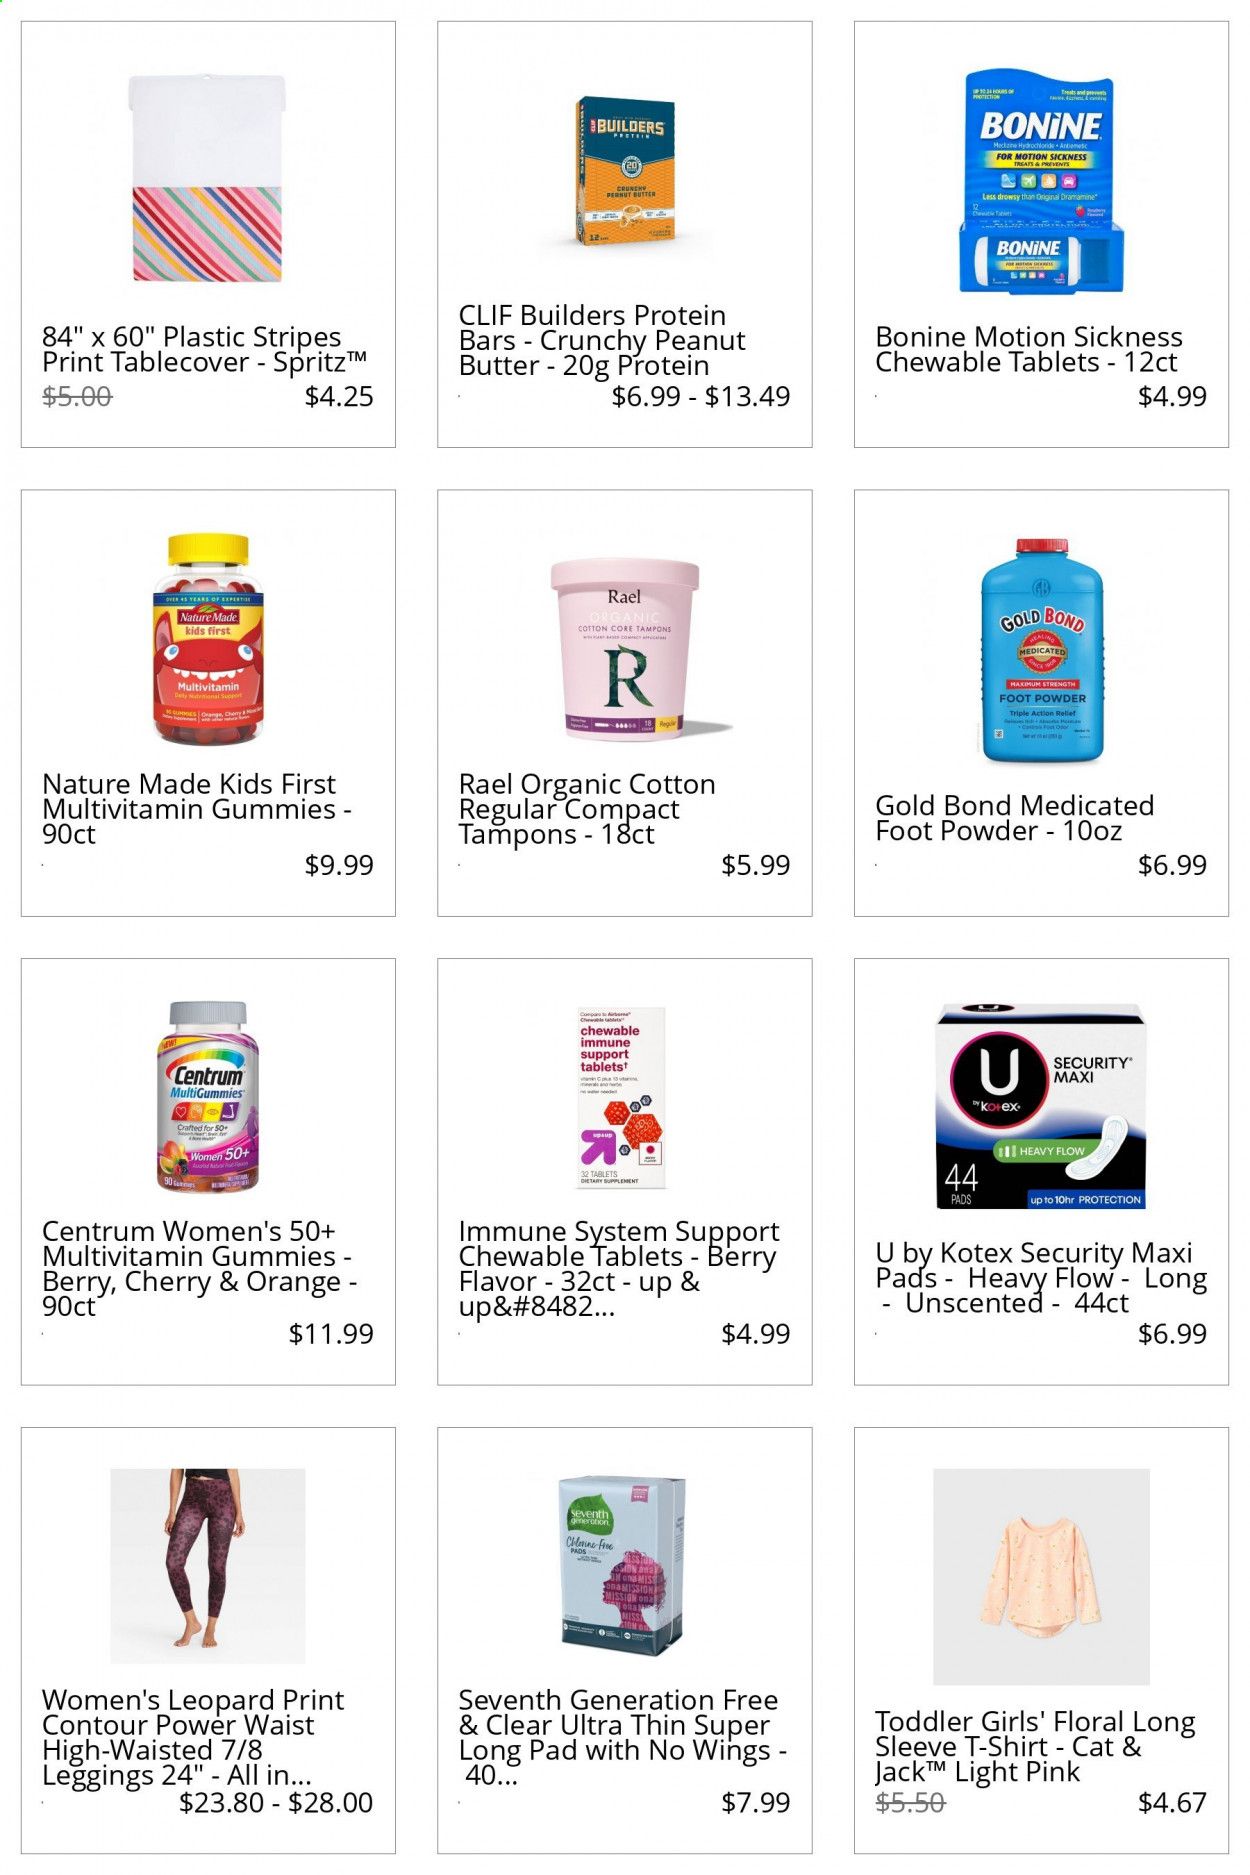Image resolution: width=1250 pixels, height=1875 pixels.
Task: View the U by Kotex Maxi Pads image
Action: (x=1041, y=1105)
